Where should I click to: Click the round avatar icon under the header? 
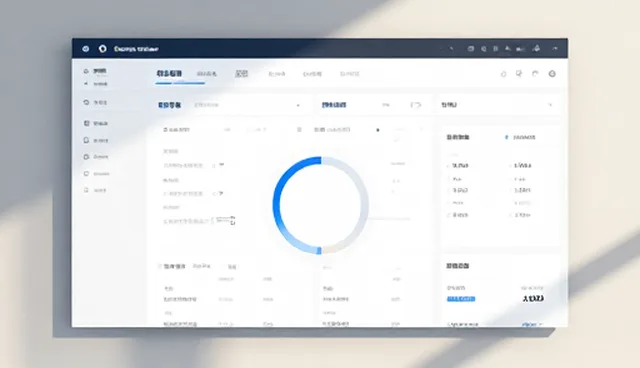552,74
